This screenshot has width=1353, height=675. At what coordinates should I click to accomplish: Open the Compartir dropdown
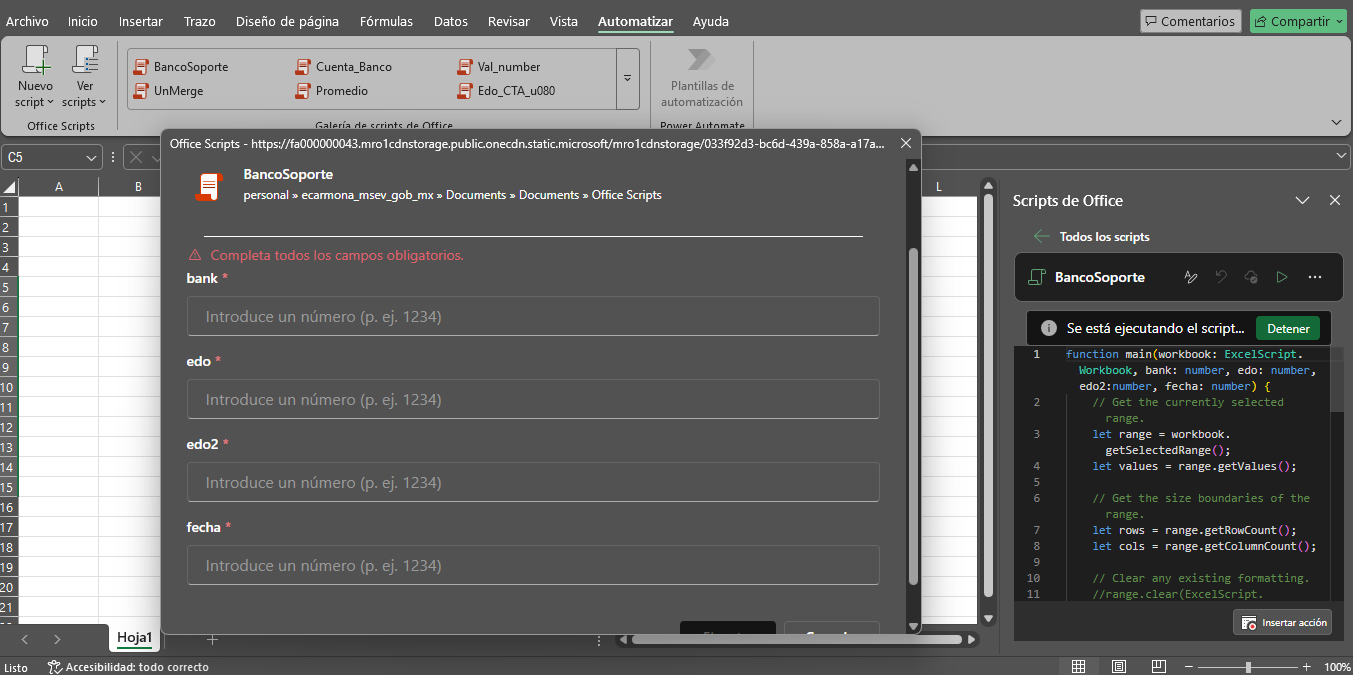tap(1298, 21)
